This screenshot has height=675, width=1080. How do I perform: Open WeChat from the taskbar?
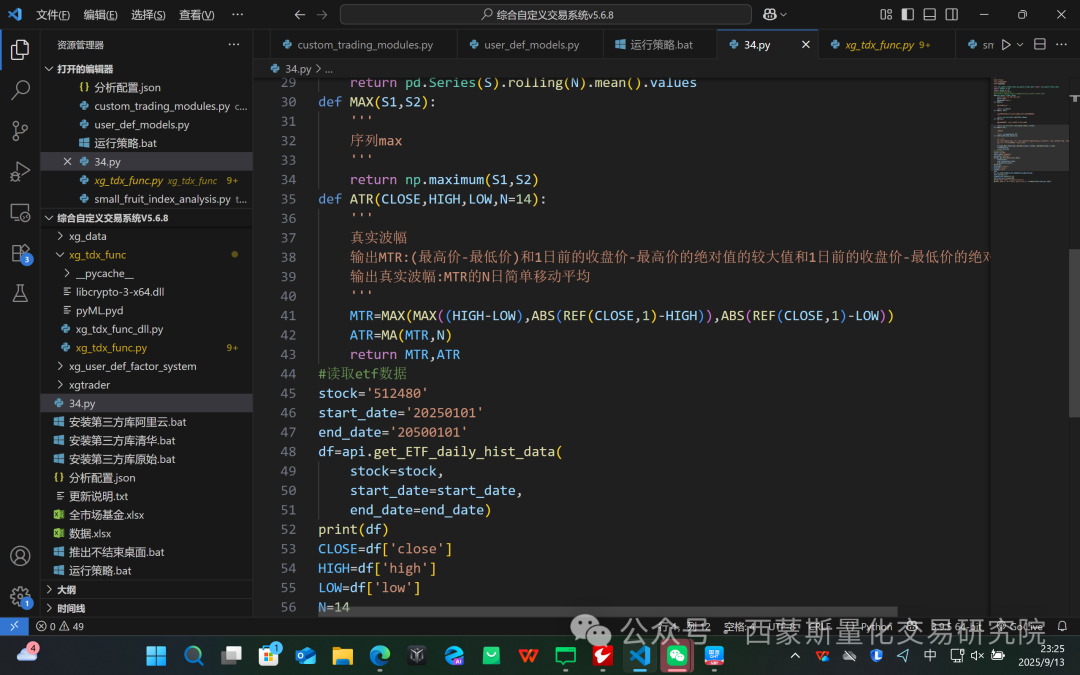[677, 655]
